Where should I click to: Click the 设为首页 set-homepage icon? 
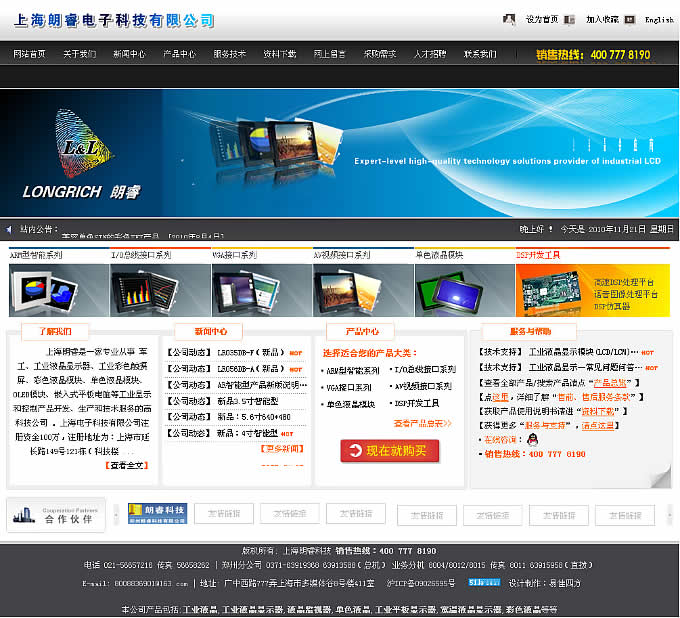point(509,19)
